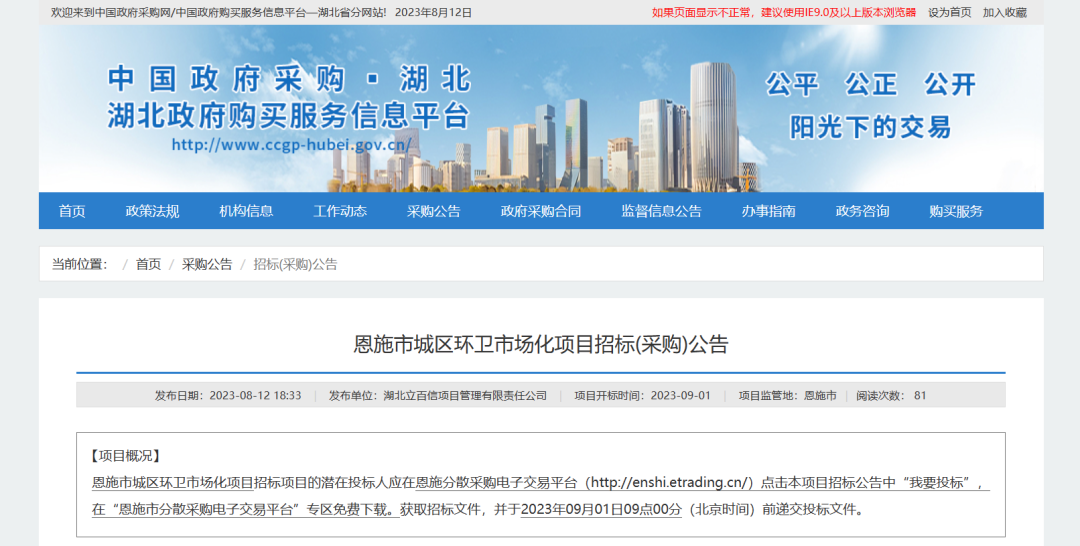Click the banner title 湖北政府购买服务信息平台
This screenshot has height=546, width=1080.
pos(289,115)
